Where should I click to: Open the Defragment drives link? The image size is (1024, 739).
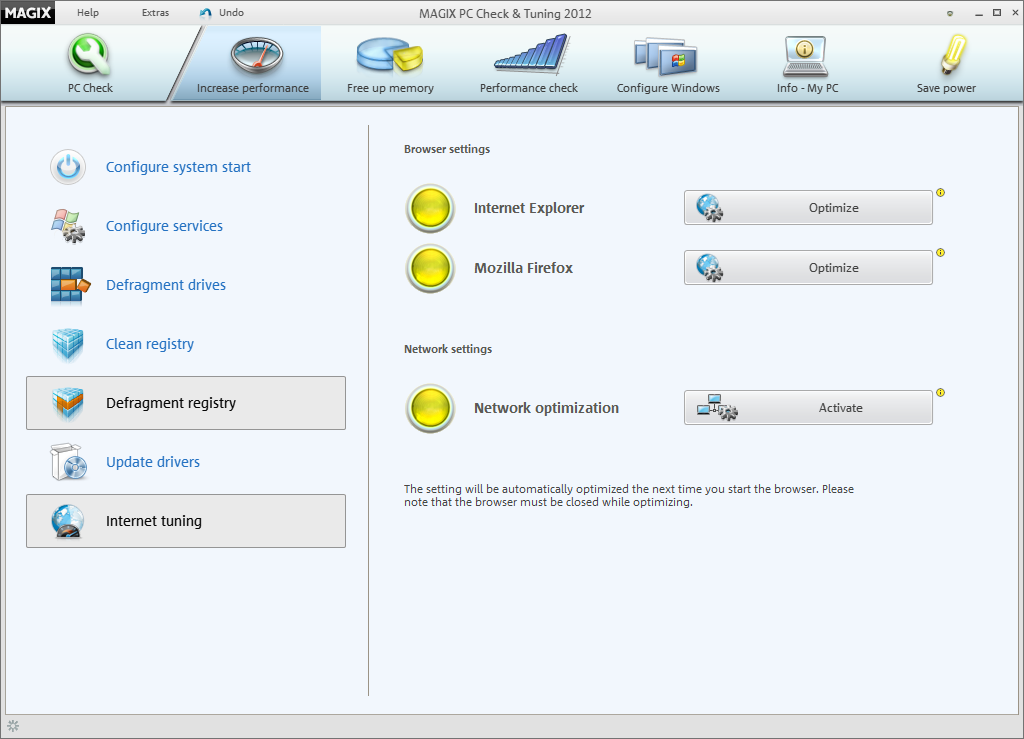tap(166, 285)
